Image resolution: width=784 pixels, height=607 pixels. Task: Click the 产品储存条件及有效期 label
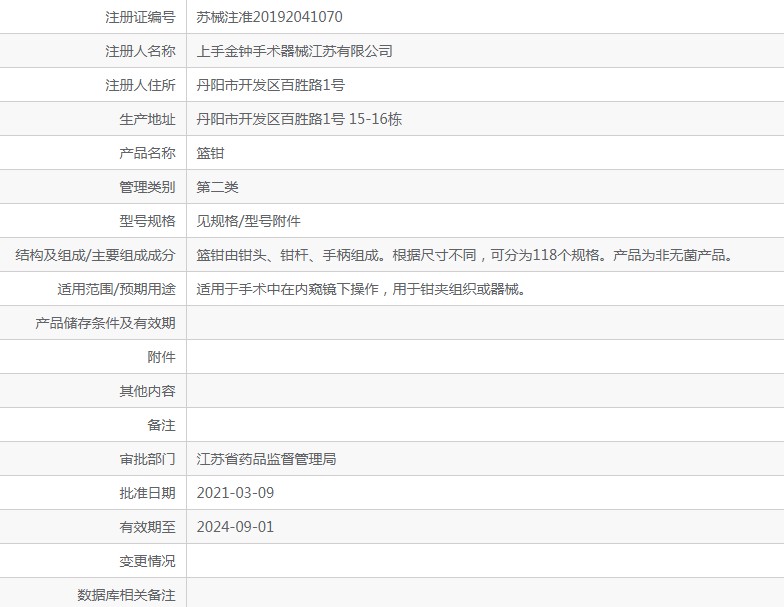pyautogui.click(x=105, y=323)
